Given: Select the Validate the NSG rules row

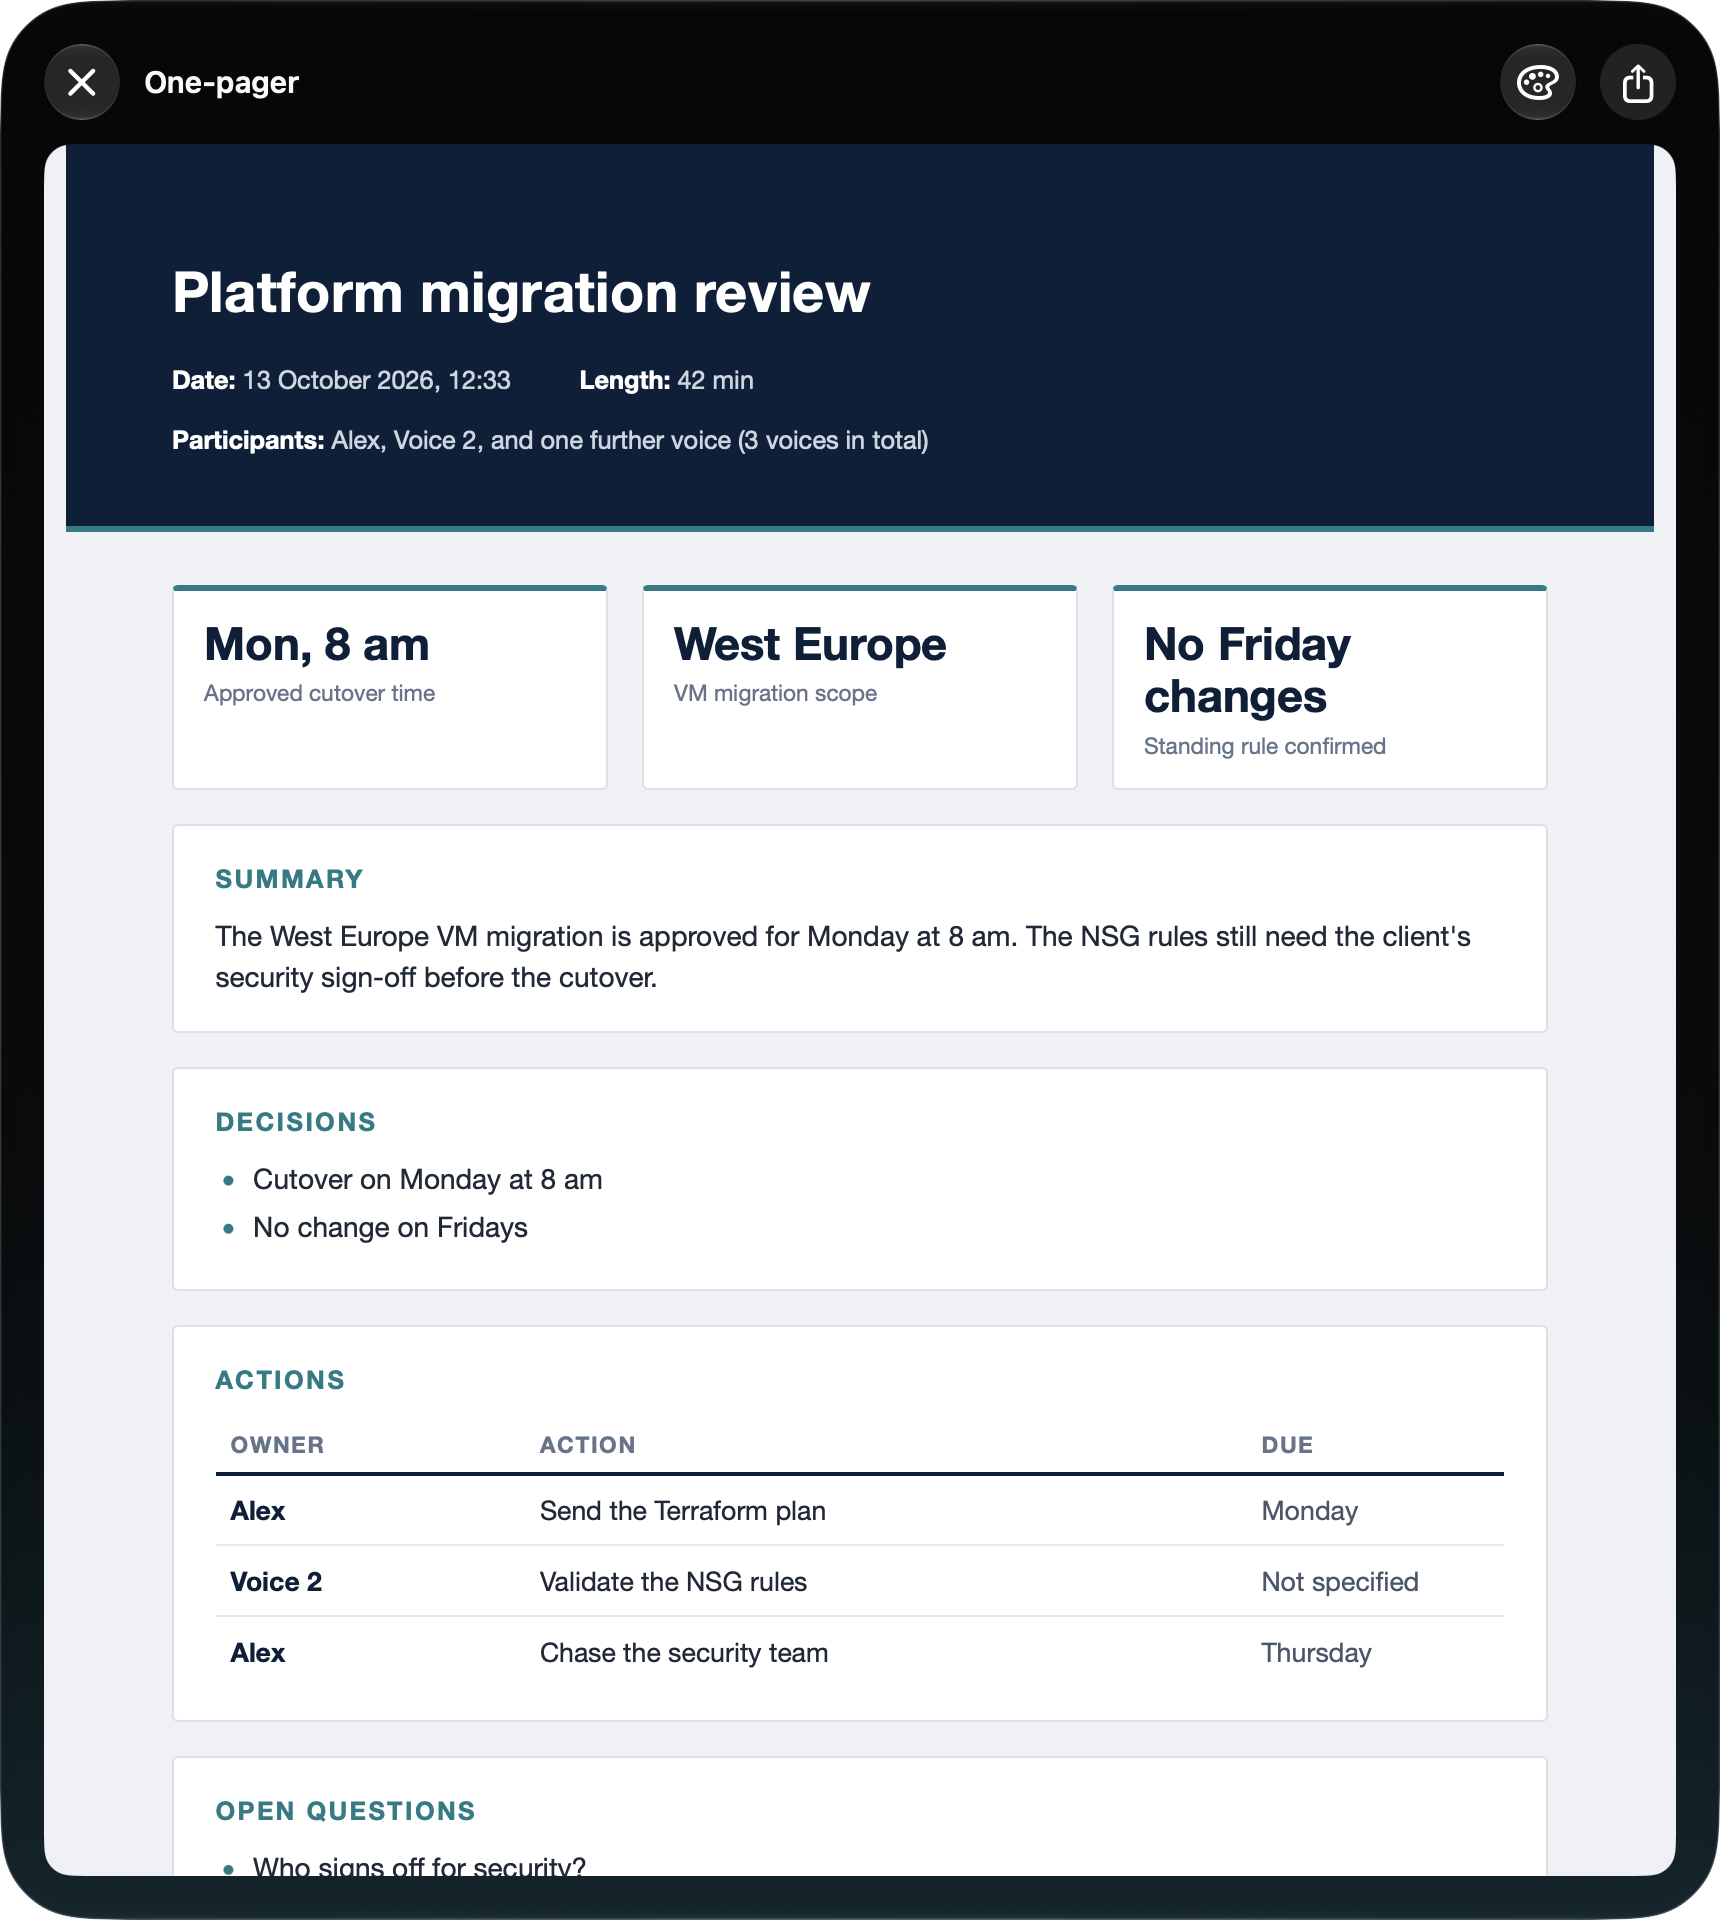Looking at the screenshot, I should [x=860, y=1581].
